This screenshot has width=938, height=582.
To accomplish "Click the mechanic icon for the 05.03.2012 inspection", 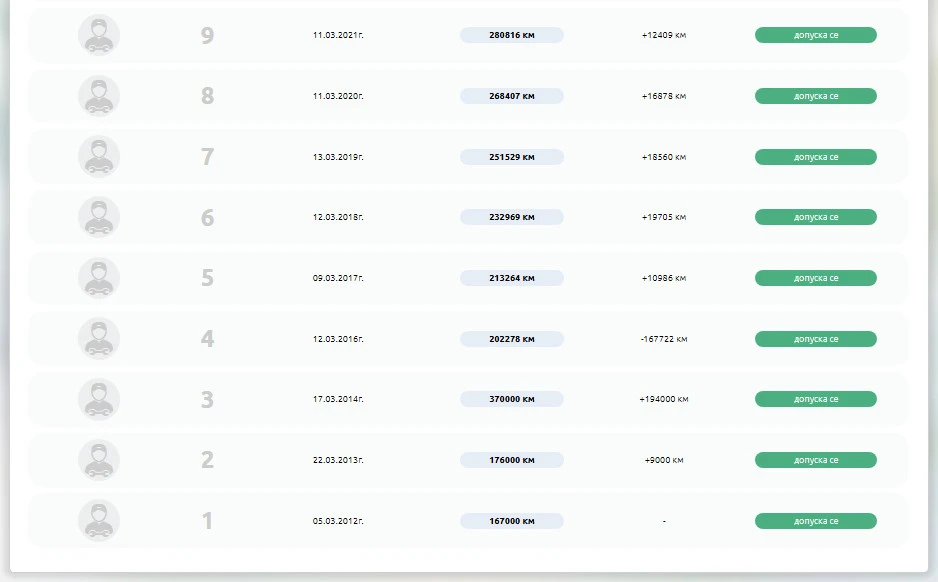I will (99, 521).
